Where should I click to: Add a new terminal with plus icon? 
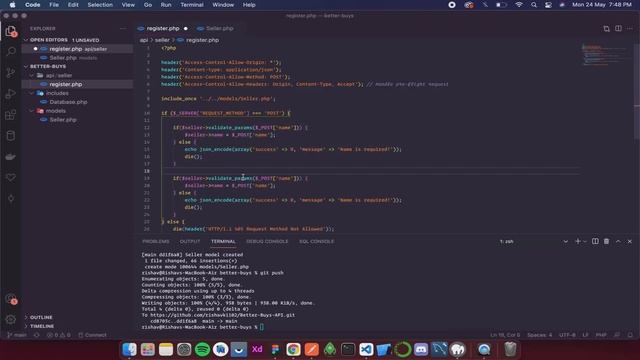point(578,241)
